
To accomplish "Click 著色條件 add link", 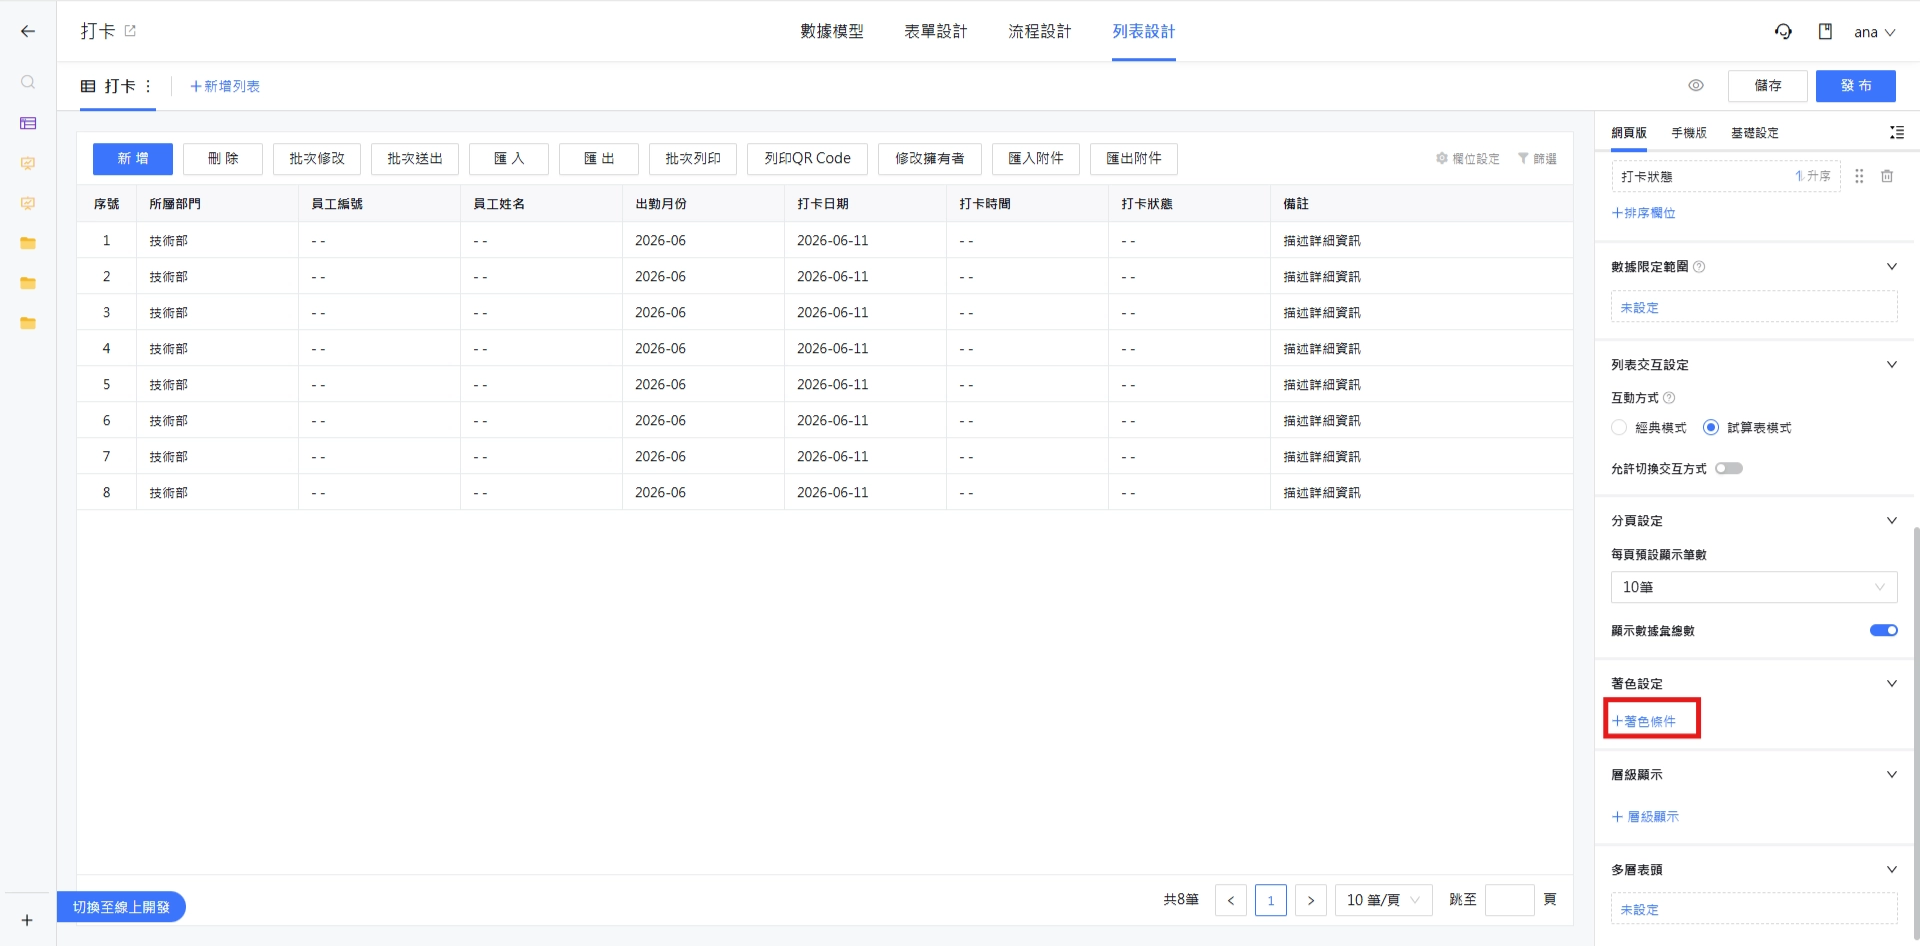I will pyautogui.click(x=1643, y=720).
